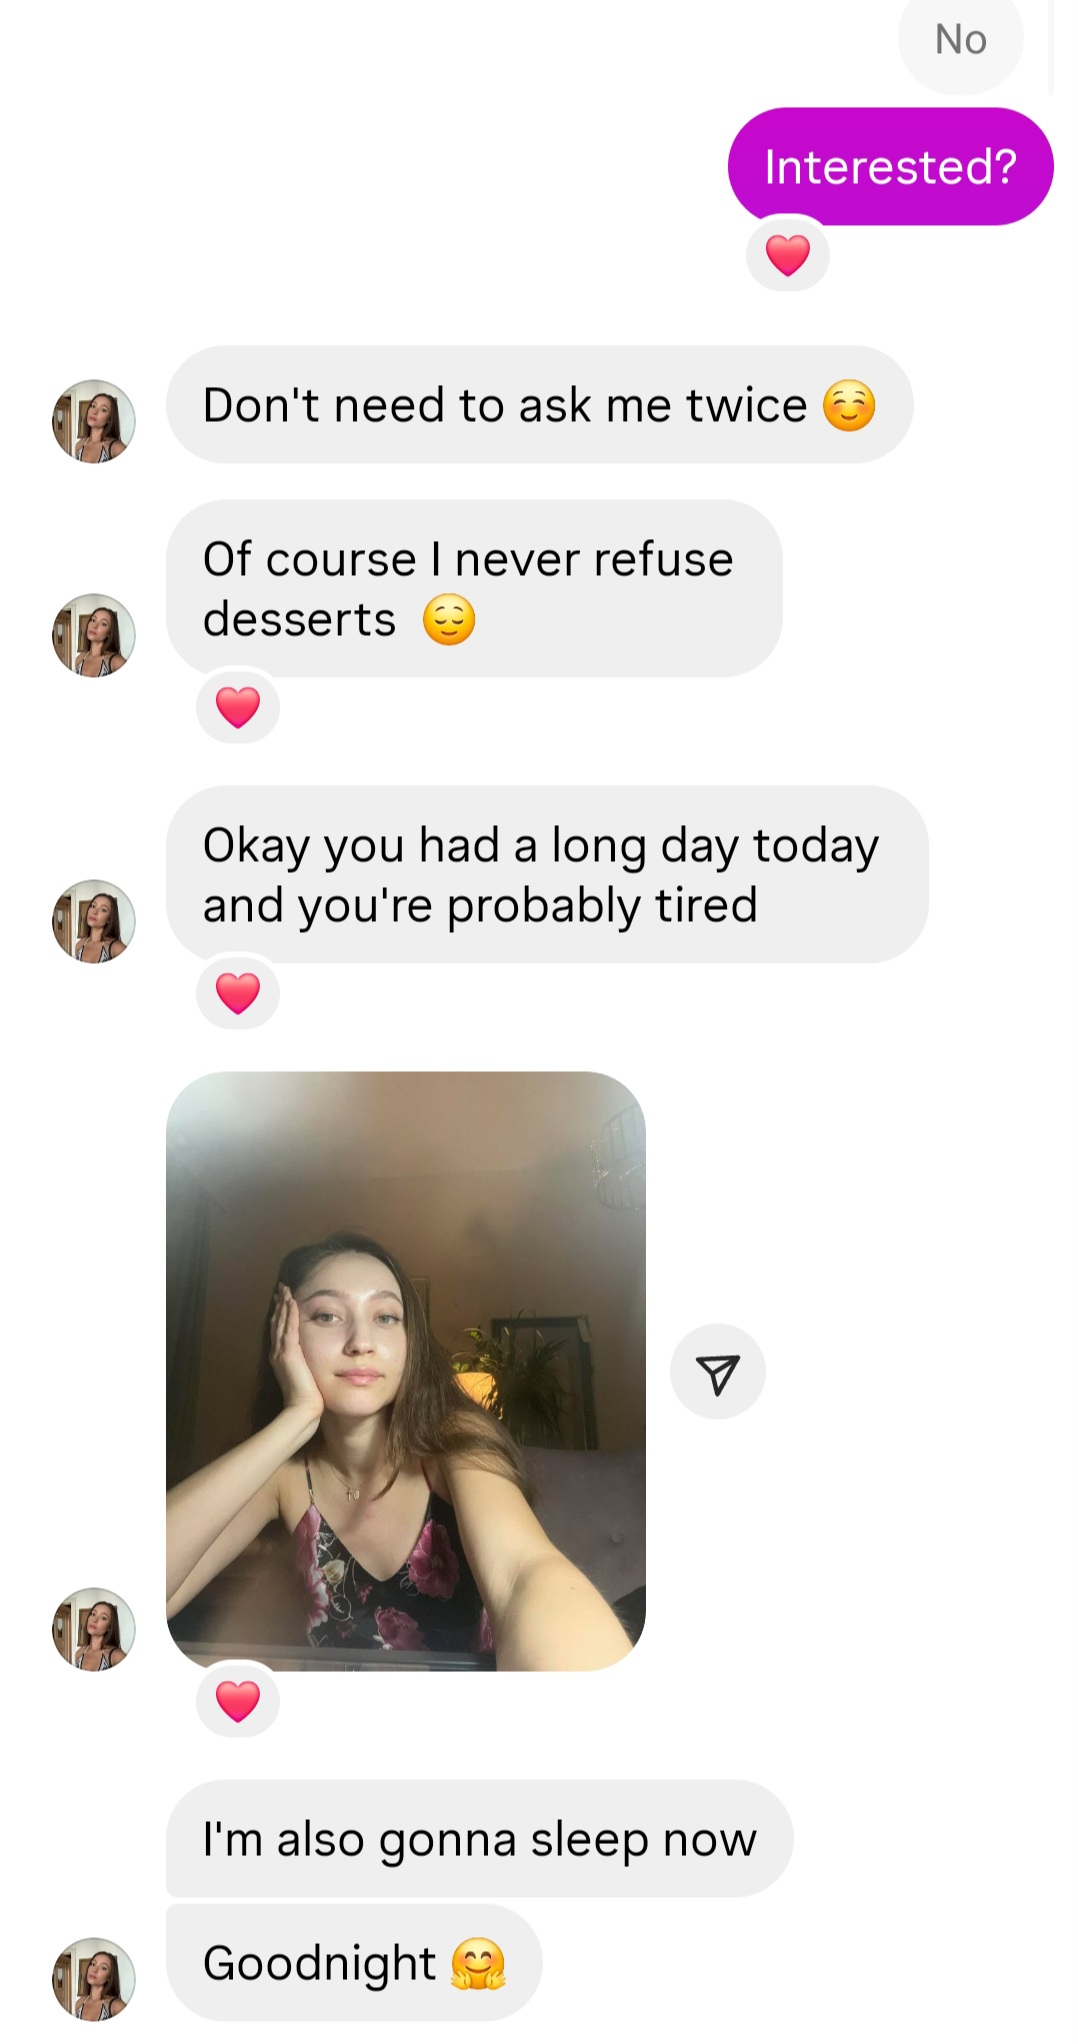Select the 'No' message bubble
The width and height of the screenshot is (1078, 2044).
click(961, 40)
